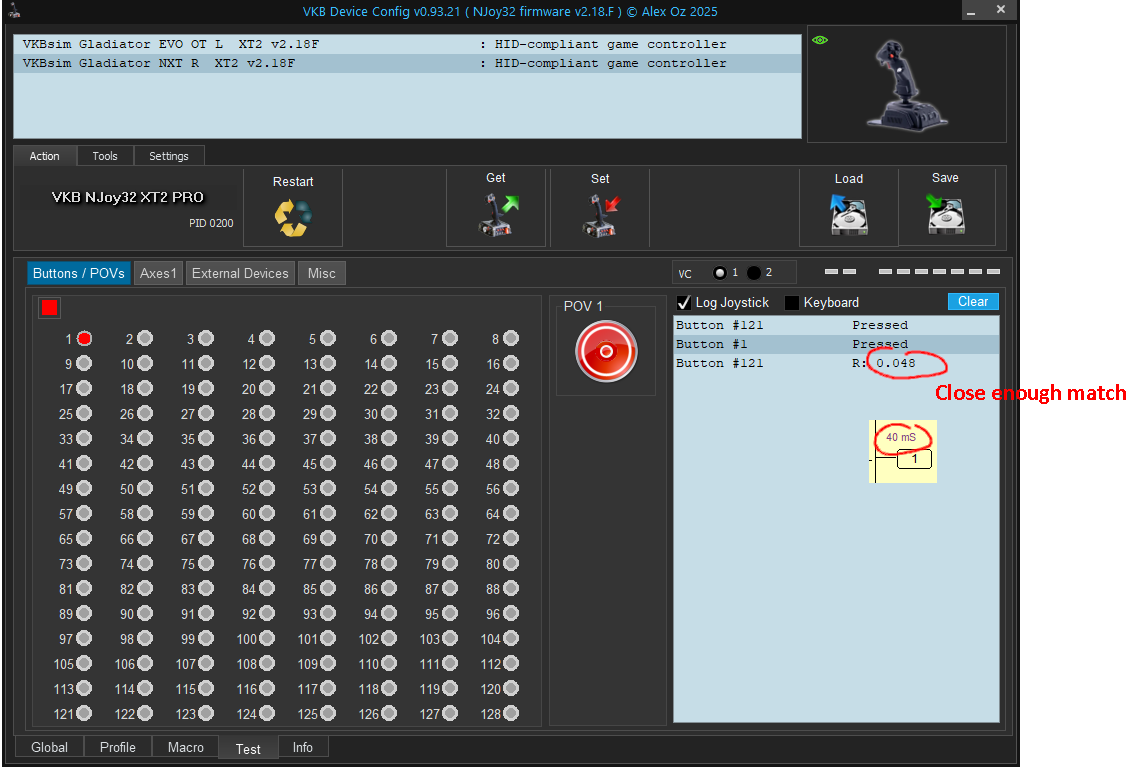Enable the Log Joystick checkbox
Viewport: 1138px width, 767px height.
pyautogui.click(x=684, y=303)
